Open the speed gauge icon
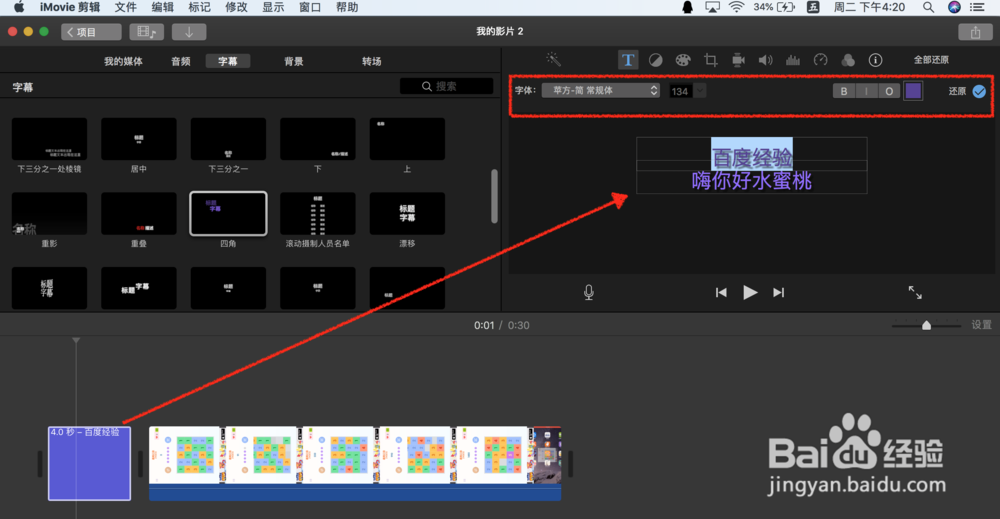The width and height of the screenshot is (1000, 519). pyautogui.click(x=820, y=60)
